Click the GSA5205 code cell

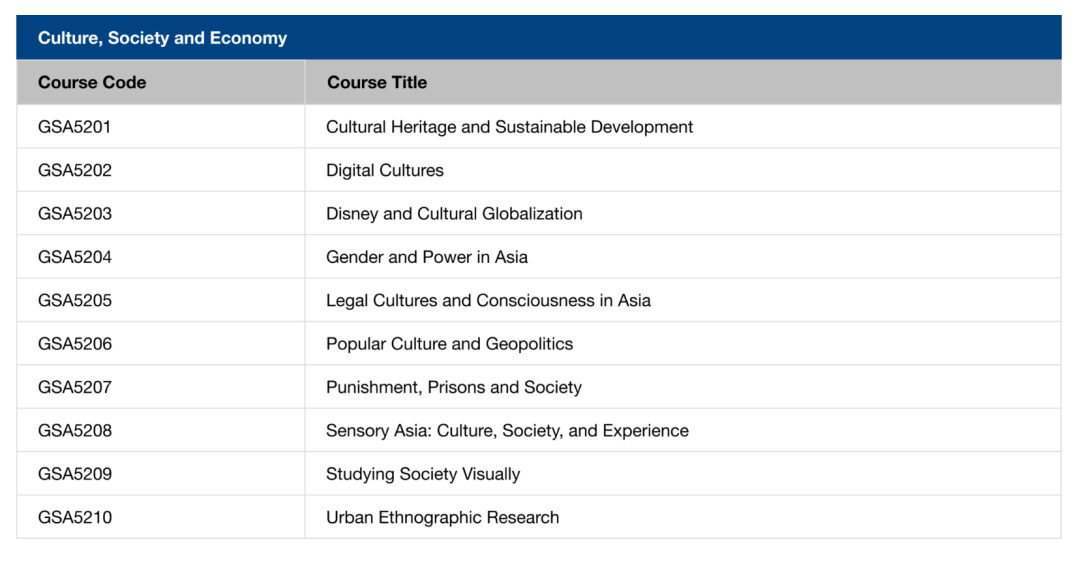(x=75, y=300)
